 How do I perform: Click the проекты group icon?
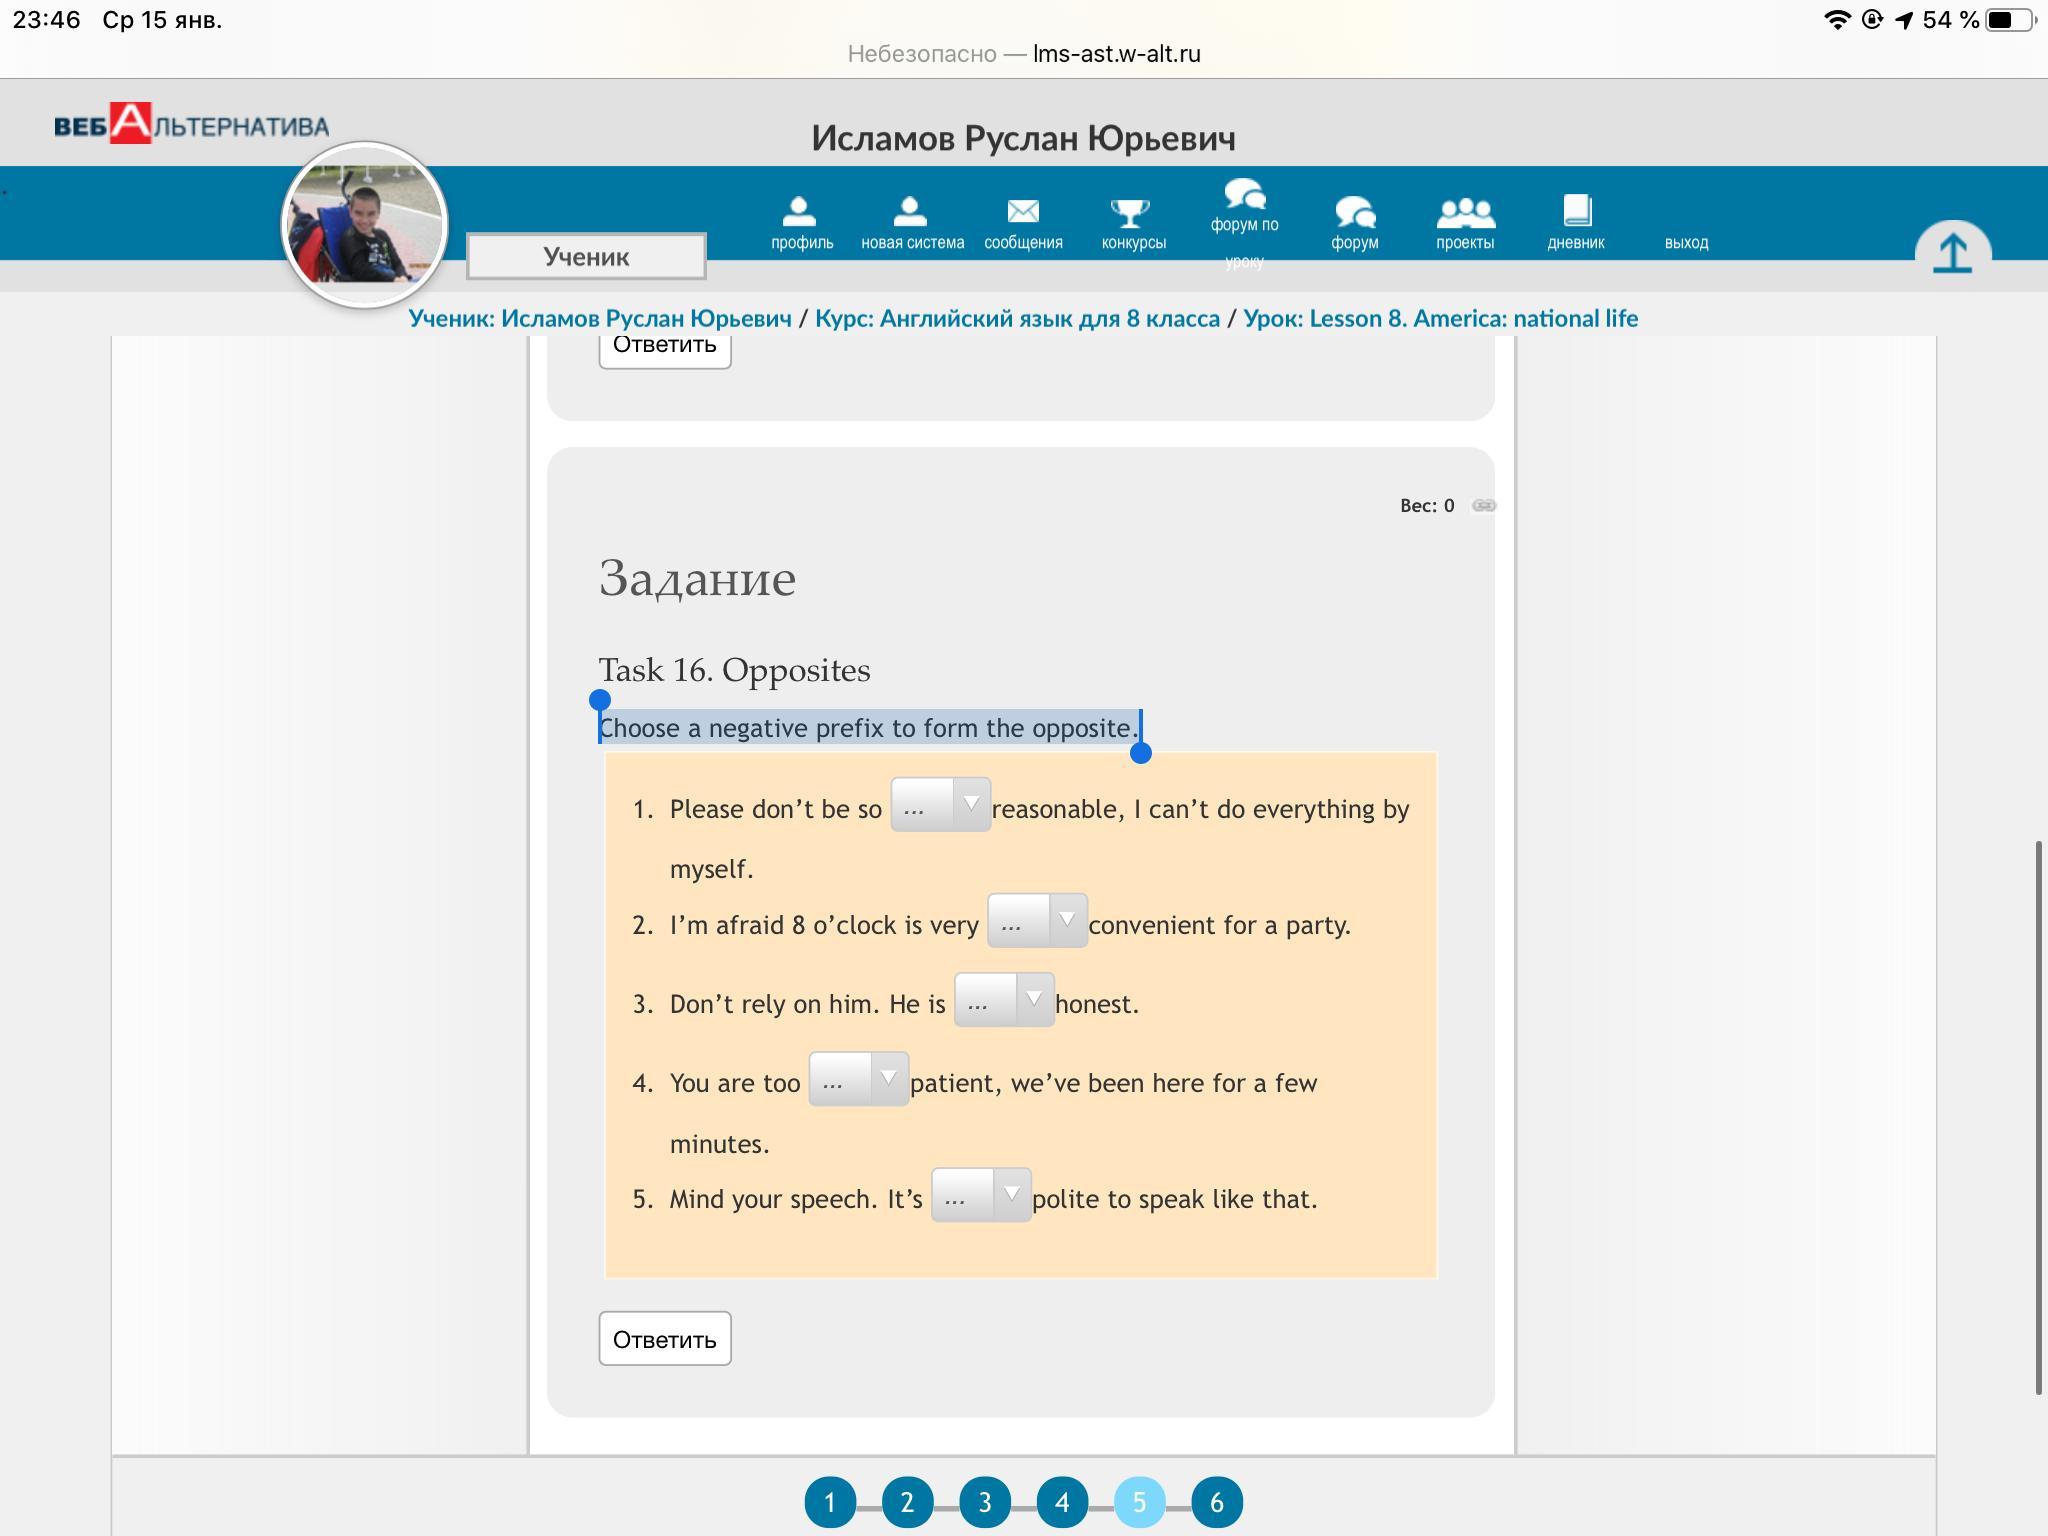click(x=1465, y=212)
